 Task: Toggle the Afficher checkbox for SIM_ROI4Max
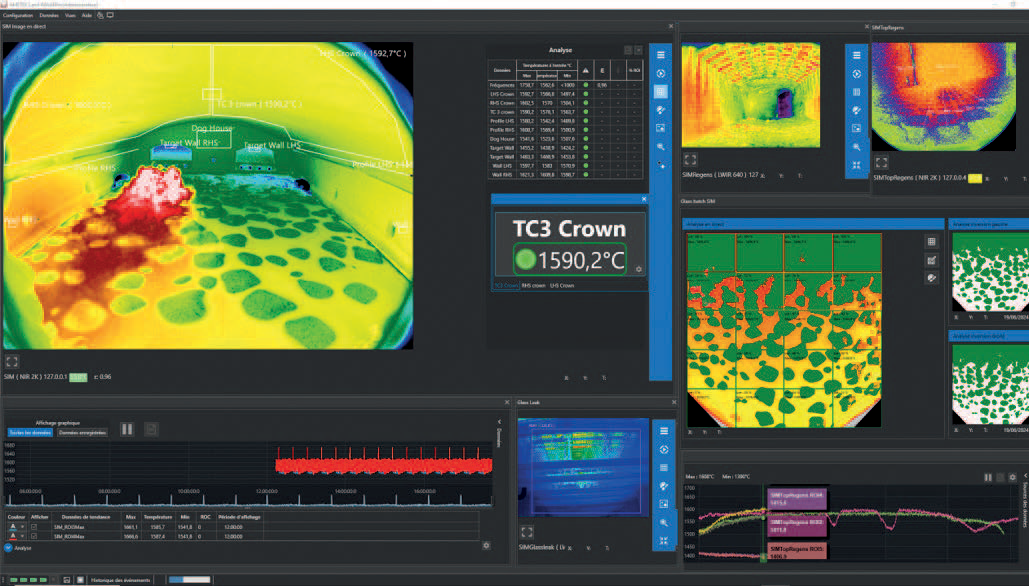pyautogui.click(x=34, y=536)
